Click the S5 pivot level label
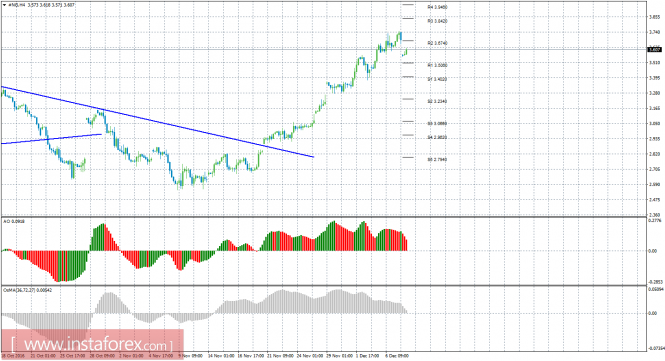The width and height of the screenshot is (665, 361). 437,160
